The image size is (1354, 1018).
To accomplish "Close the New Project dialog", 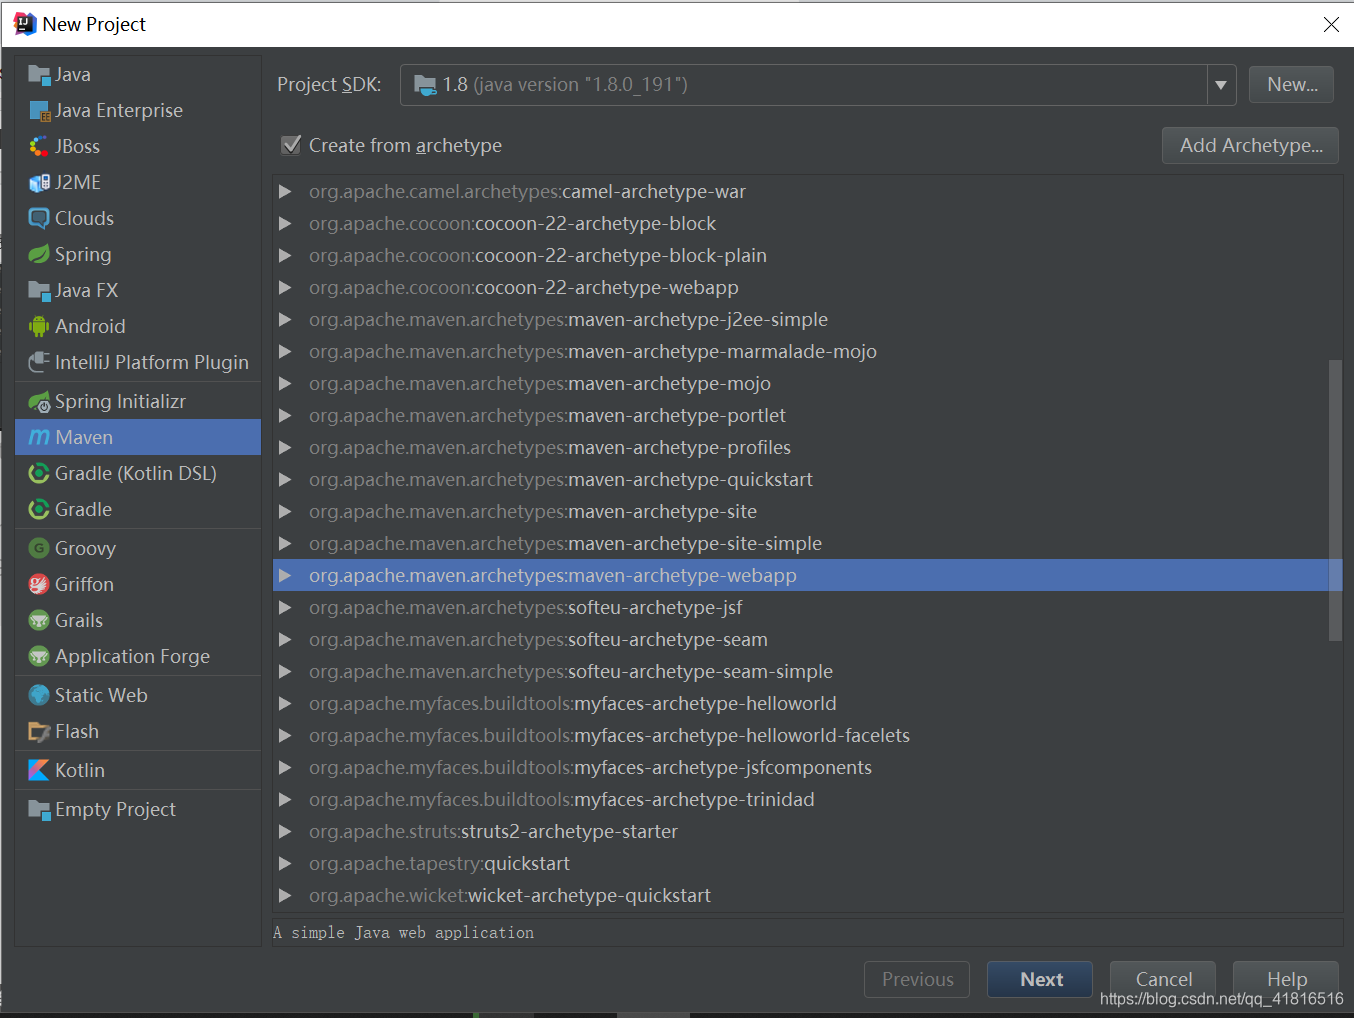I will click(x=1331, y=24).
